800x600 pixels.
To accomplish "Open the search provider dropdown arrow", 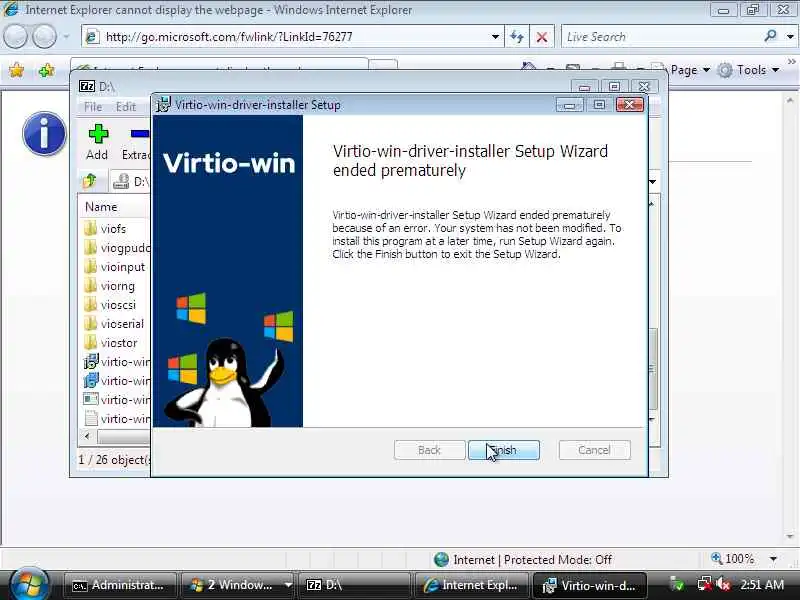I will pos(790,37).
